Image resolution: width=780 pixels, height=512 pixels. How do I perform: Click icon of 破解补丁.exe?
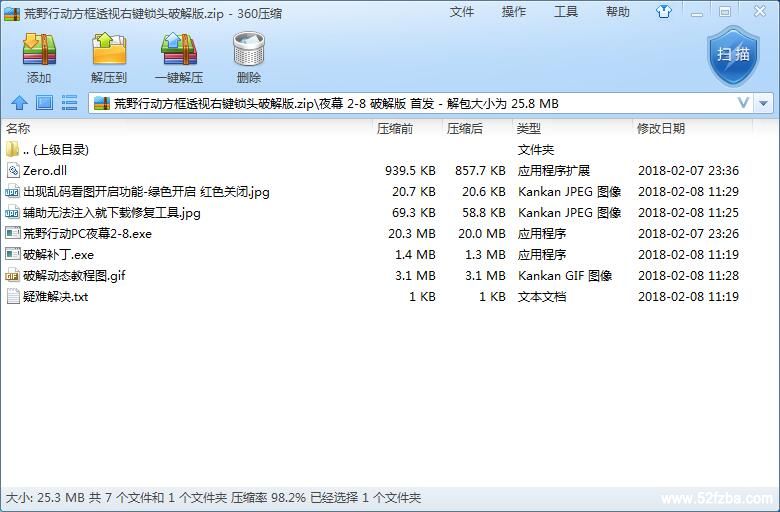[12, 254]
